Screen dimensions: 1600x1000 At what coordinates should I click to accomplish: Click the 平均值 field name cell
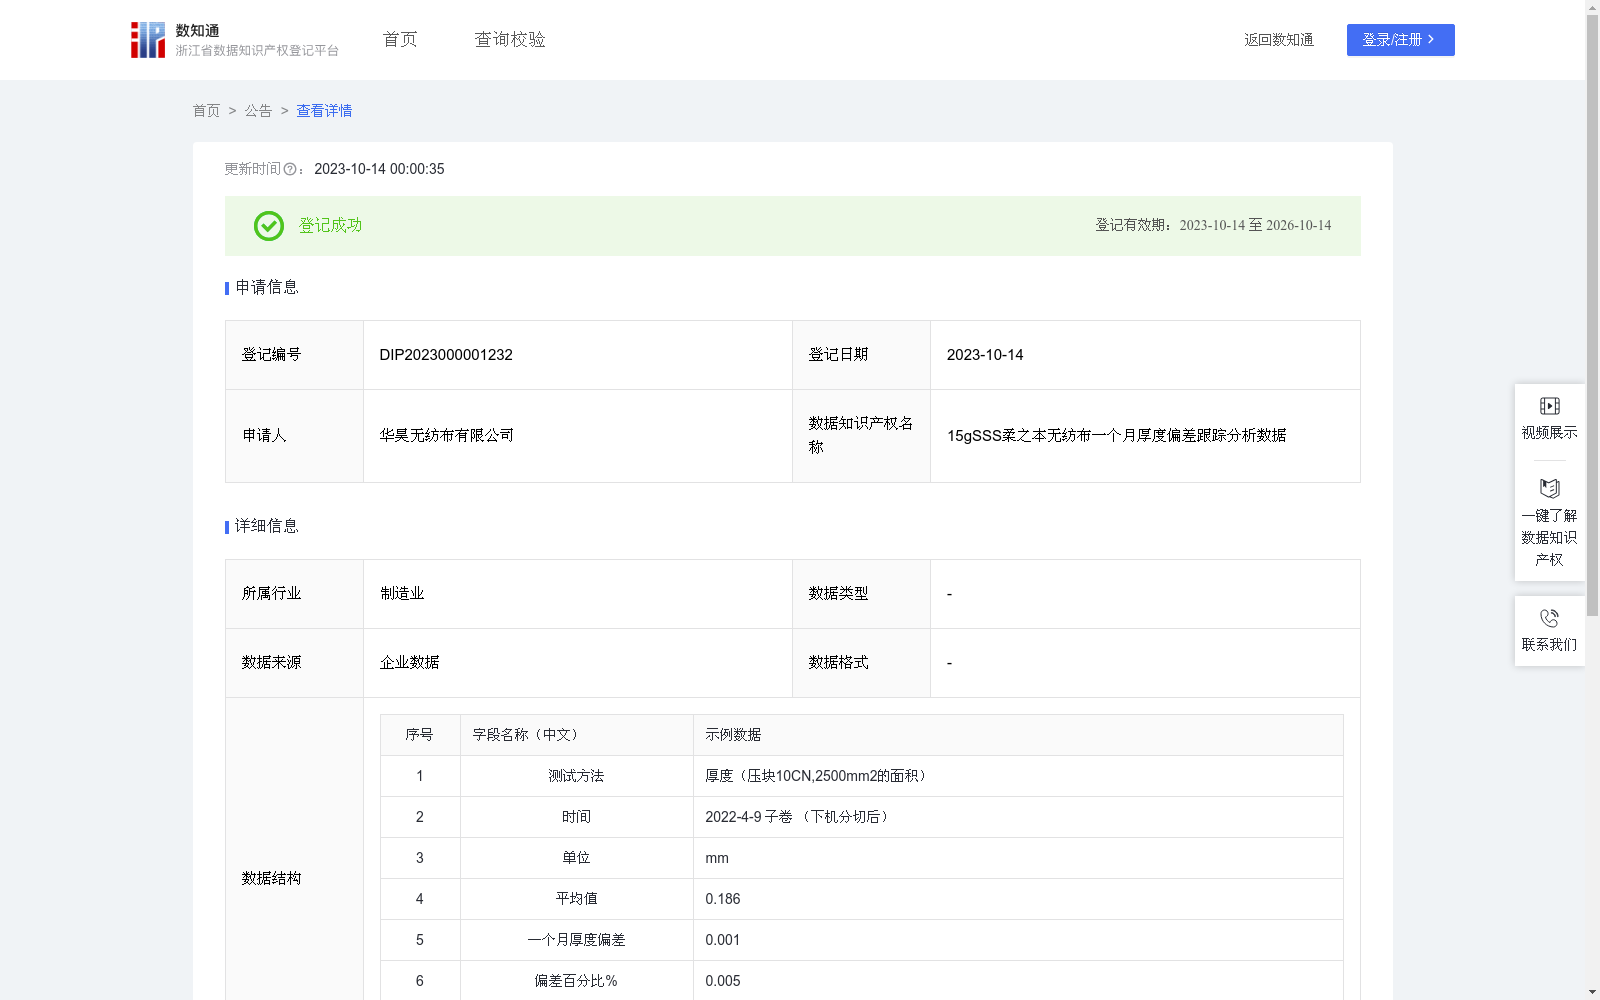[x=577, y=899]
